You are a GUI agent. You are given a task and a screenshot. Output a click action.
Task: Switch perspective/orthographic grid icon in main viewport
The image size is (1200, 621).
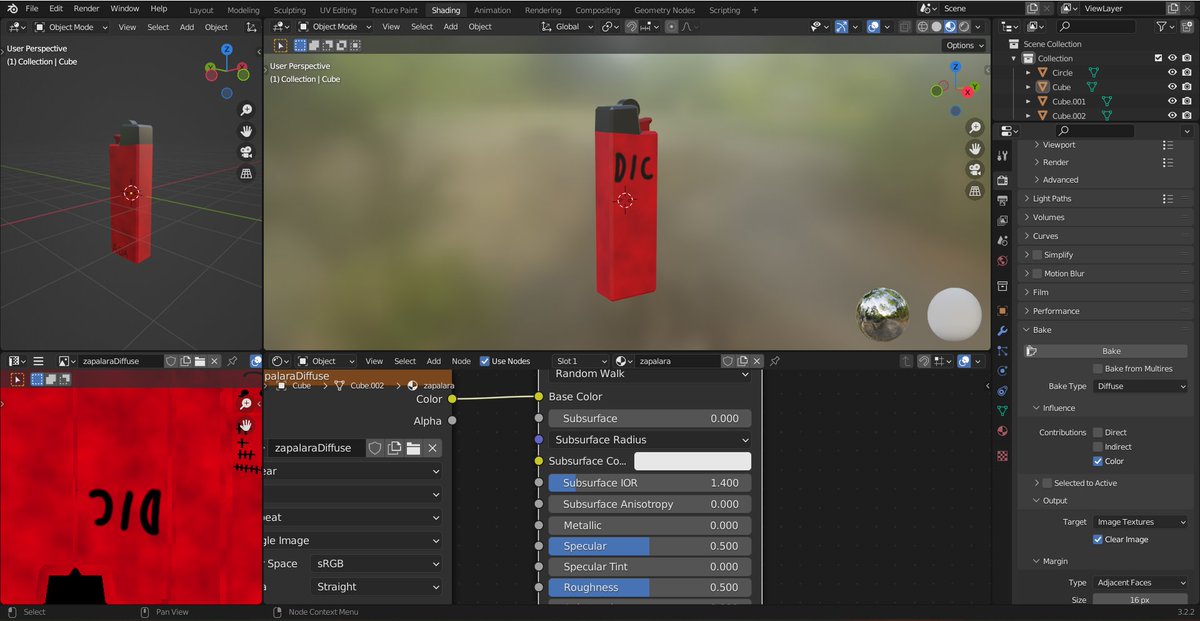(x=975, y=191)
